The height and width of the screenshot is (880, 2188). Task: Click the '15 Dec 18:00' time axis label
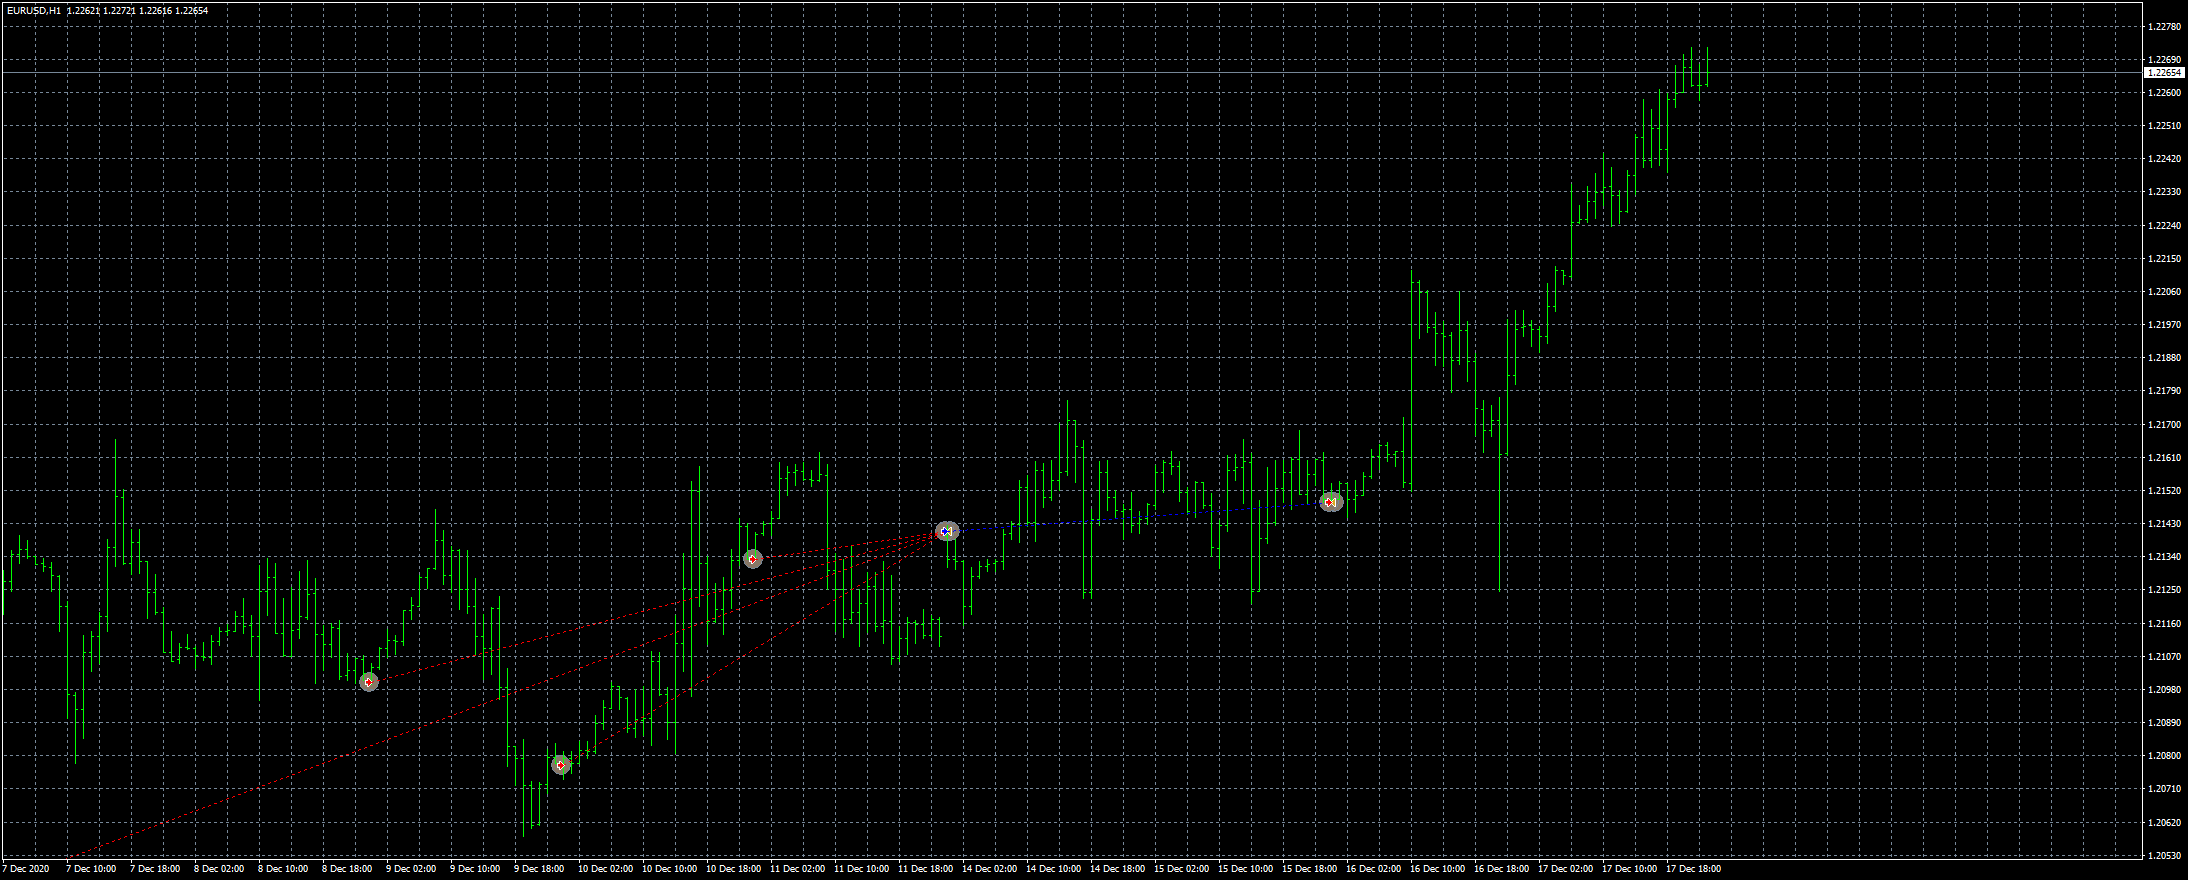pos(1309,869)
